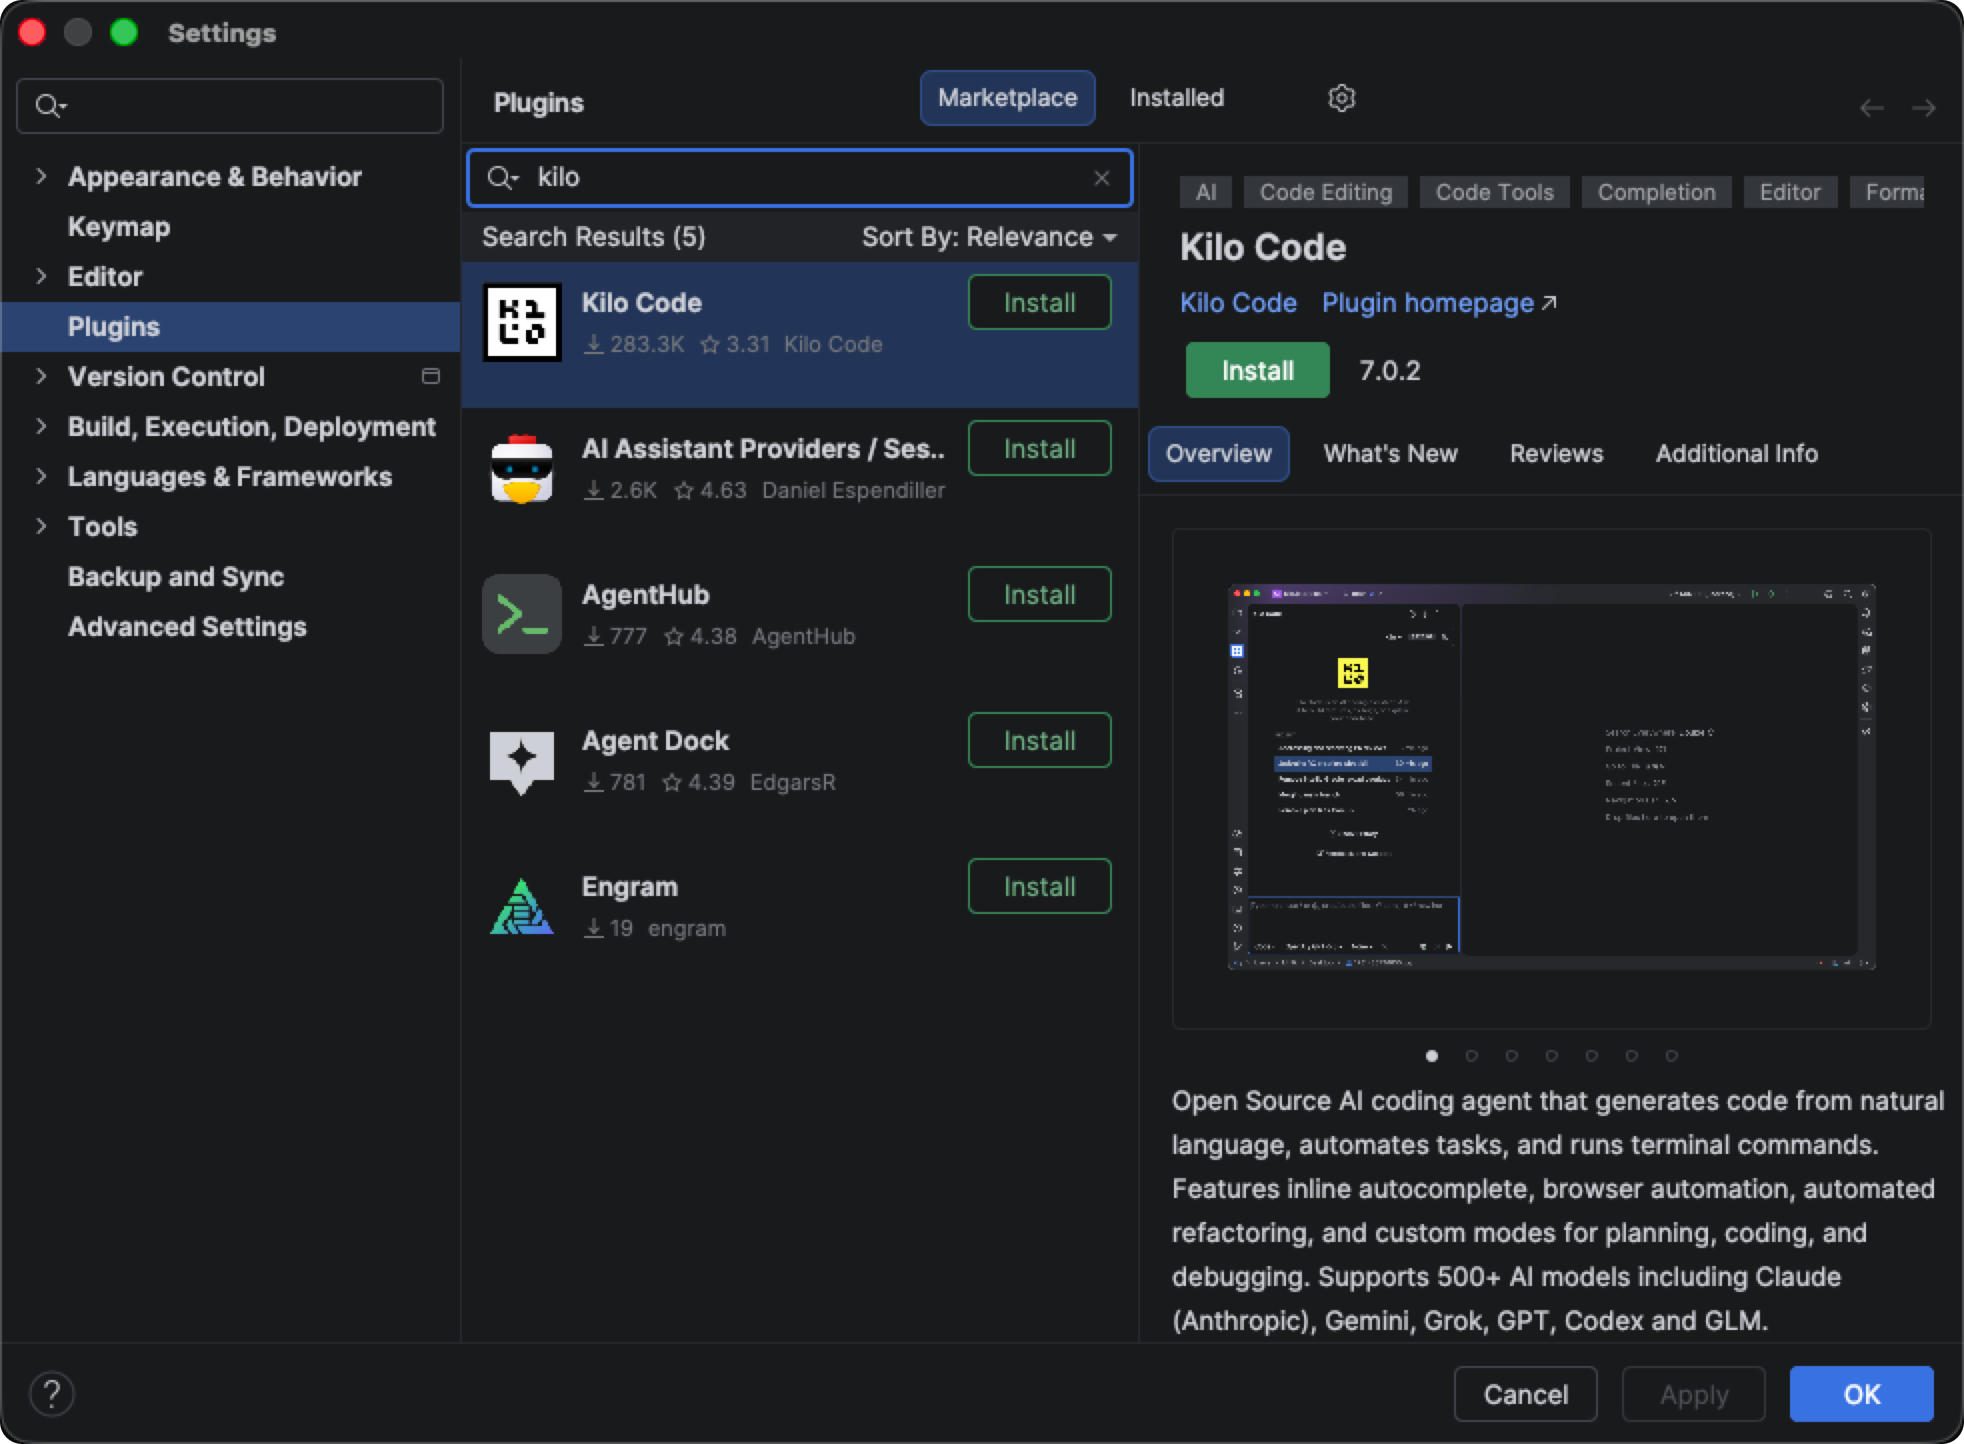Go to the last screenshot dot
1964x1444 pixels.
(x=1671, y=1055)
